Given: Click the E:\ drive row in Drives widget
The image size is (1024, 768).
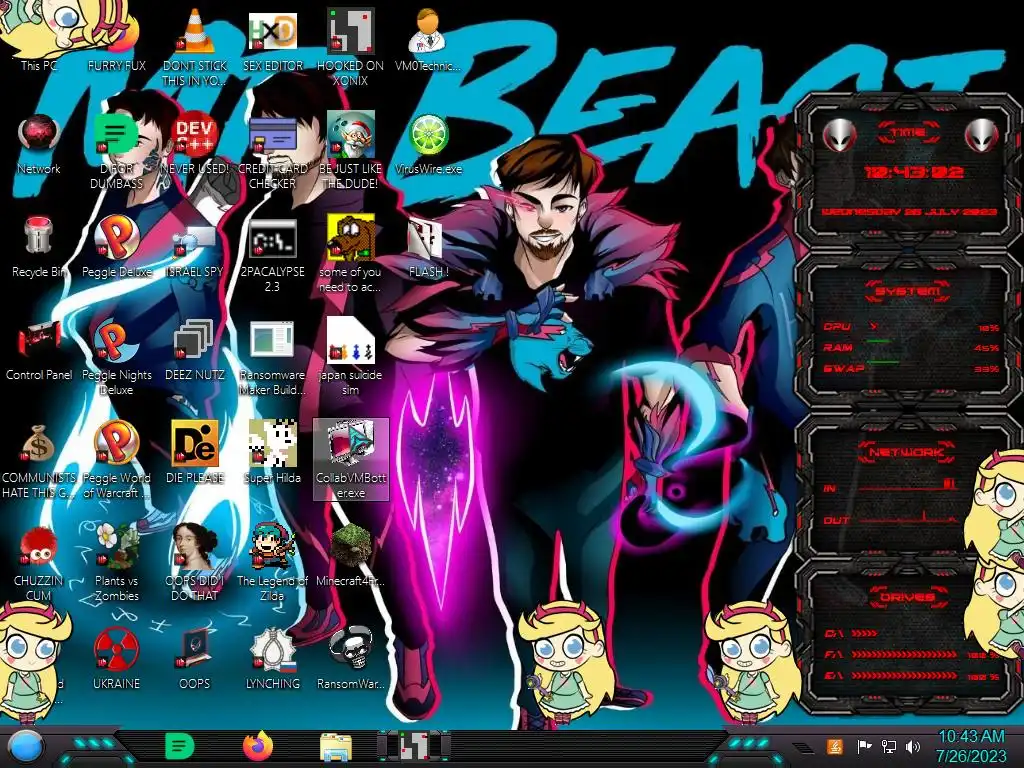Looking at the screenshot, I should (x=911, y=676).
